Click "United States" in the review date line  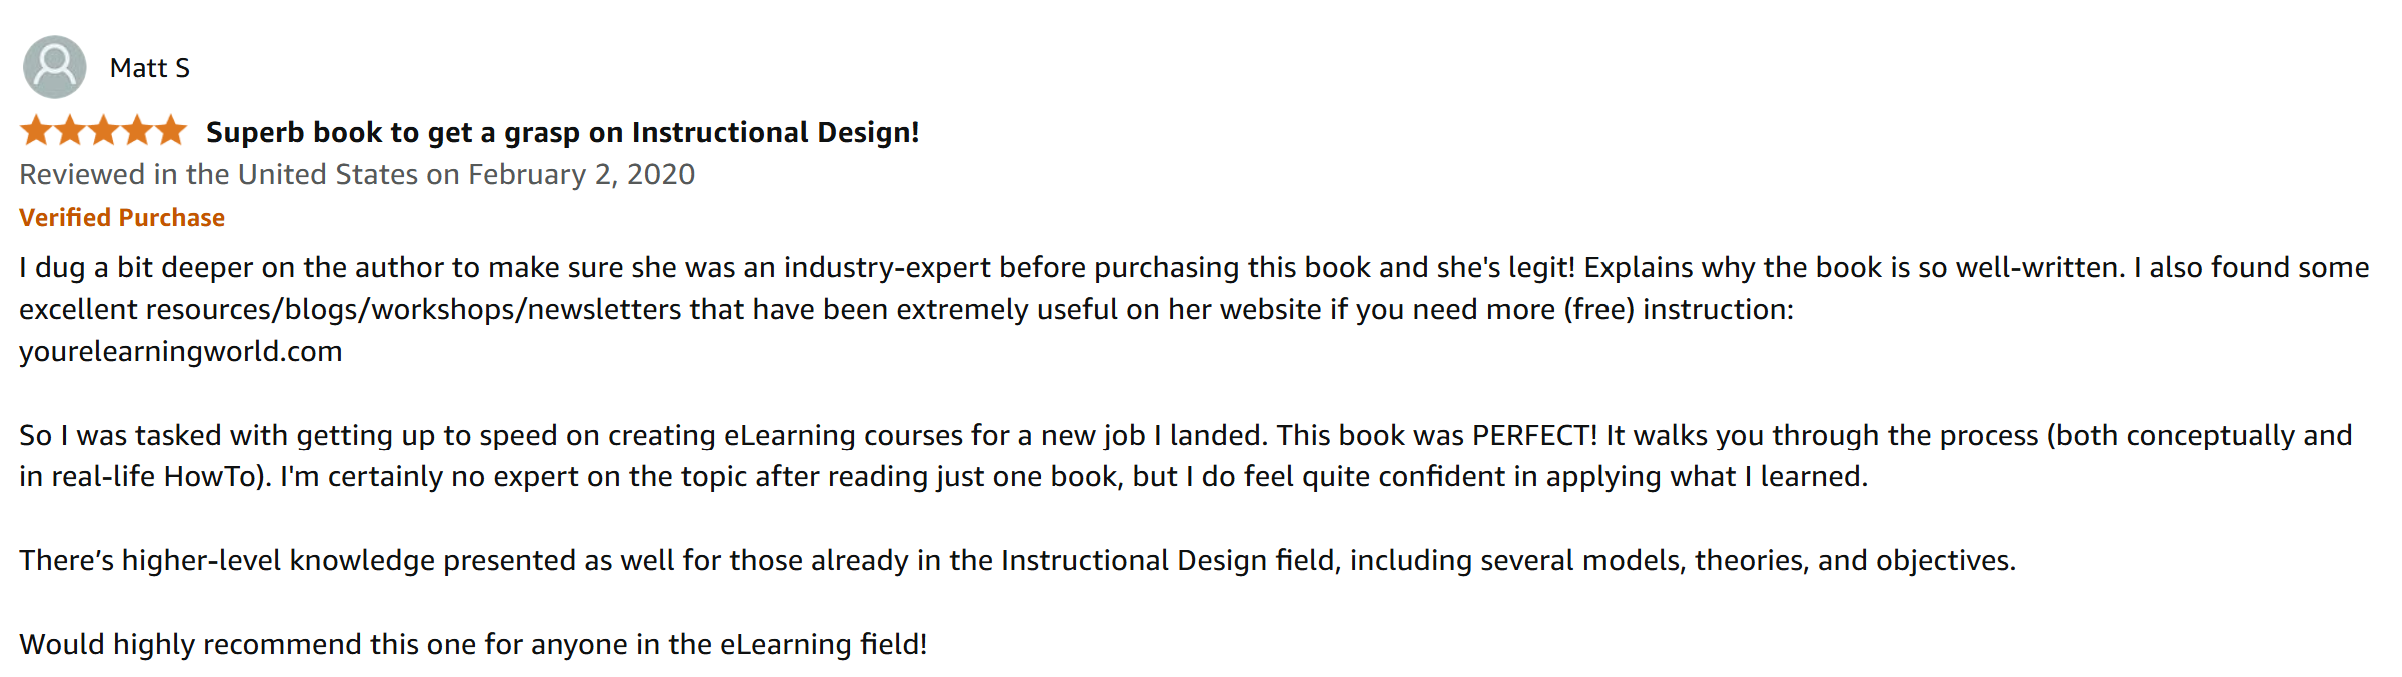(327, 175)
